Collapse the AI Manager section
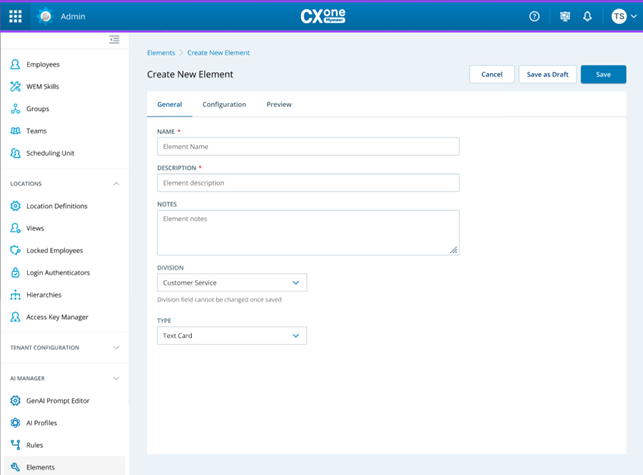This screenshot has width=643, height=475. point(116,379)
